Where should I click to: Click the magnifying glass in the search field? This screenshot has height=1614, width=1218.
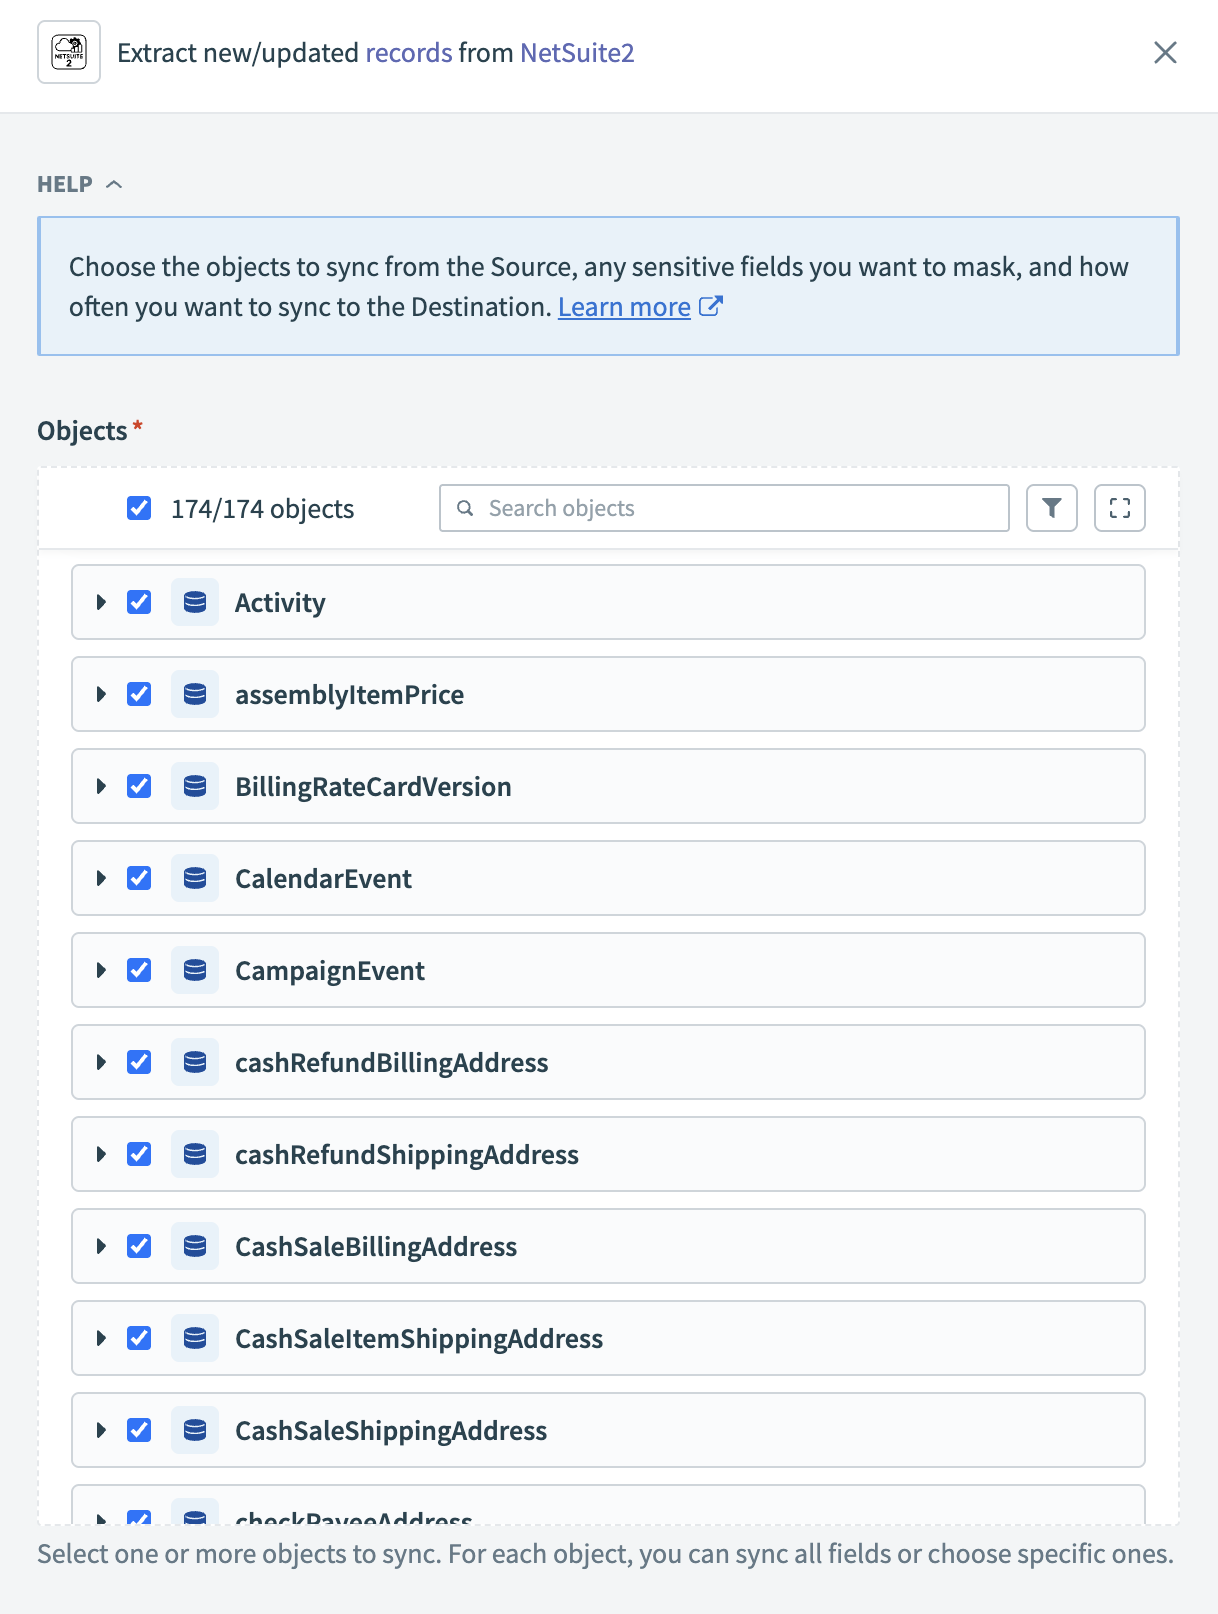tap(465, 508)
